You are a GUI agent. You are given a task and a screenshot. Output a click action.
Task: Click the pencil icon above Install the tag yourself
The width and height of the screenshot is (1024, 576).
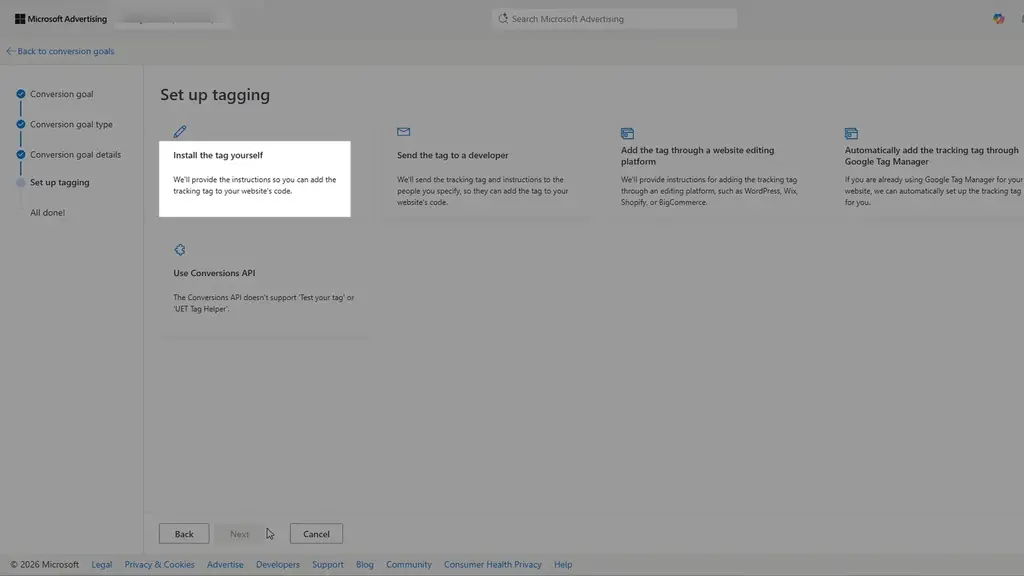click(180, 131)
